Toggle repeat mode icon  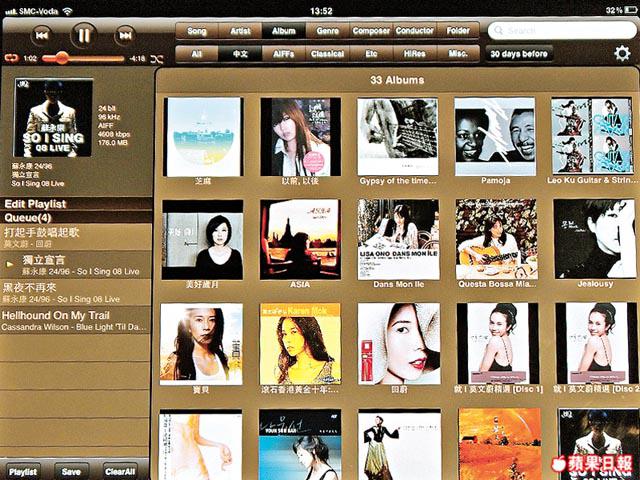click(12, 58)
